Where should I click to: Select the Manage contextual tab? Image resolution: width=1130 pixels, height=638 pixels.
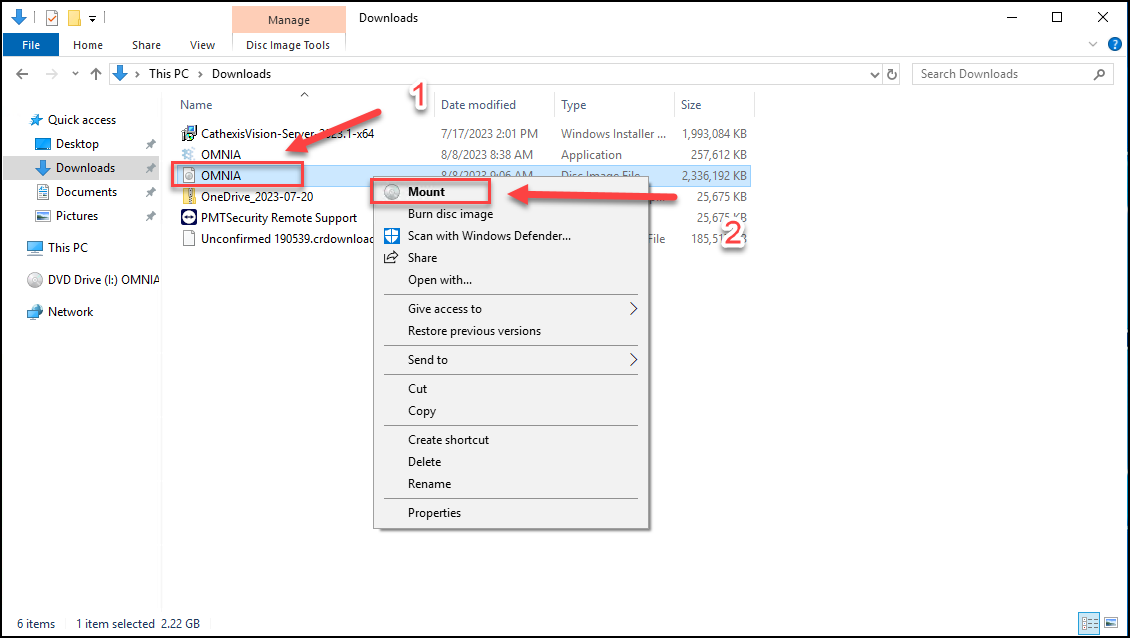[289, 19]
